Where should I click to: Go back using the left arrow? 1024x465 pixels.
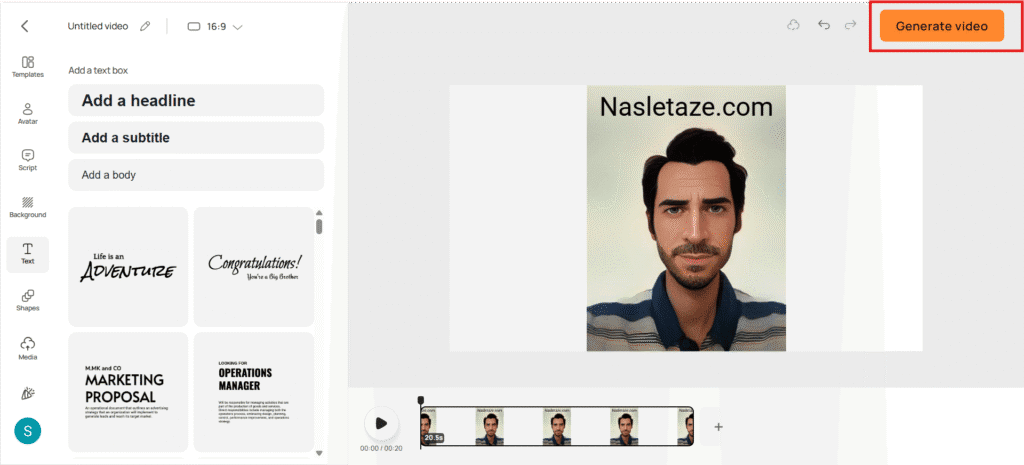25,26
